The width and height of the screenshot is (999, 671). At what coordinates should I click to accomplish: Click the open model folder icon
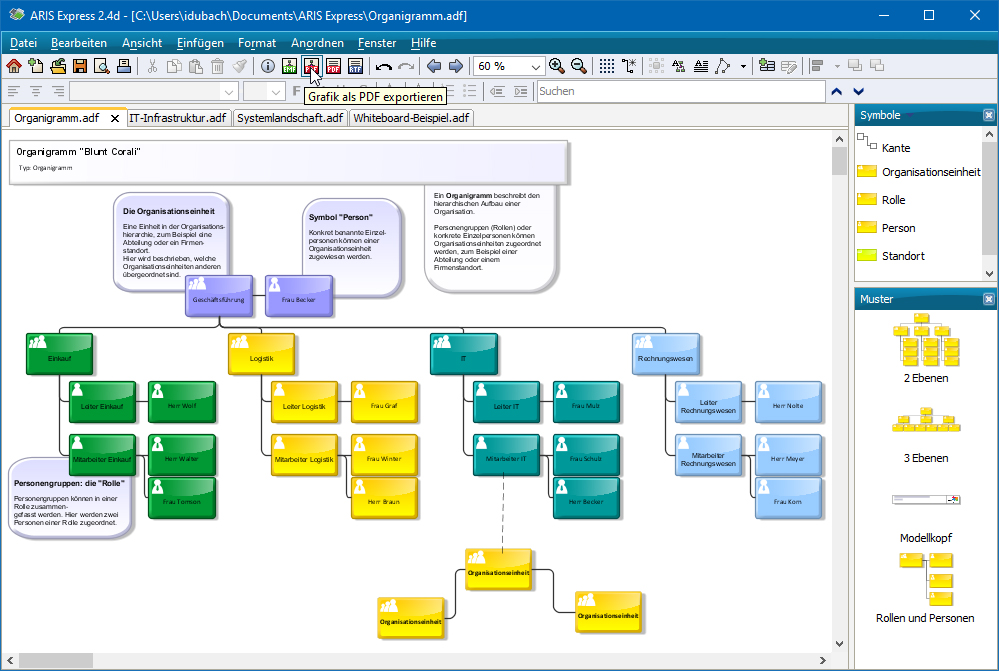58,66
